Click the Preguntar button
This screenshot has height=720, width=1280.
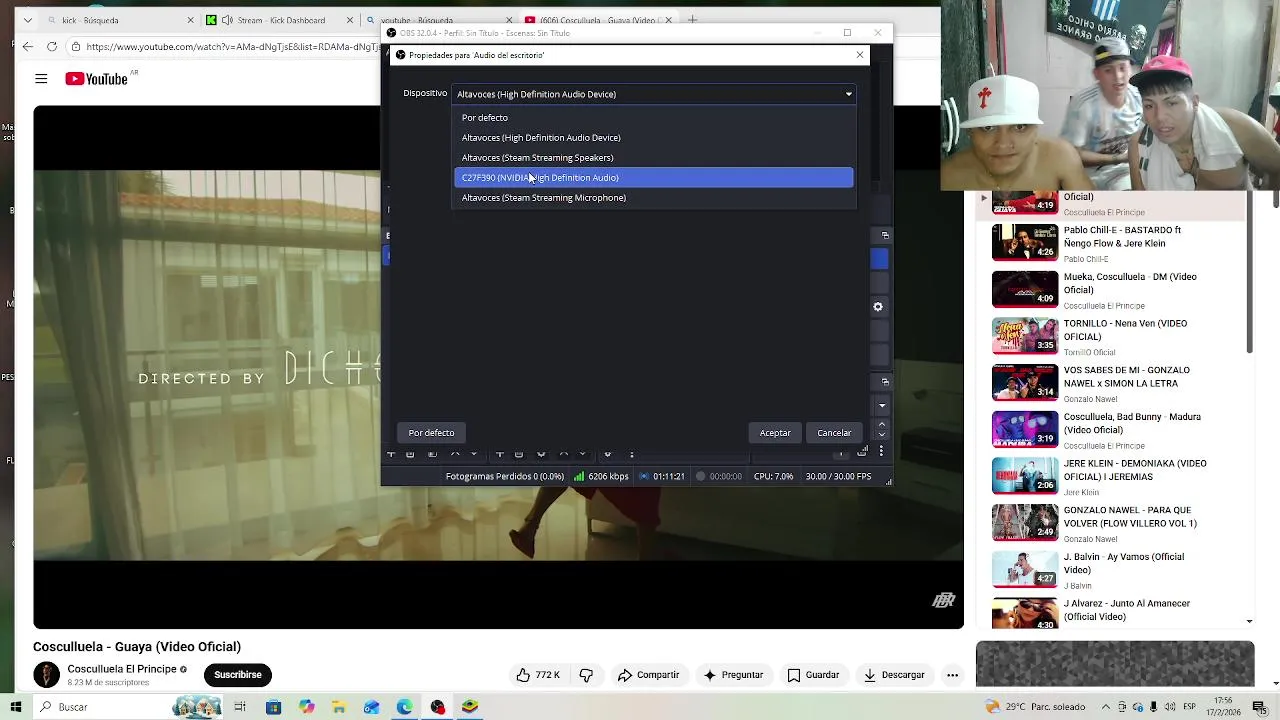(733, 675)
